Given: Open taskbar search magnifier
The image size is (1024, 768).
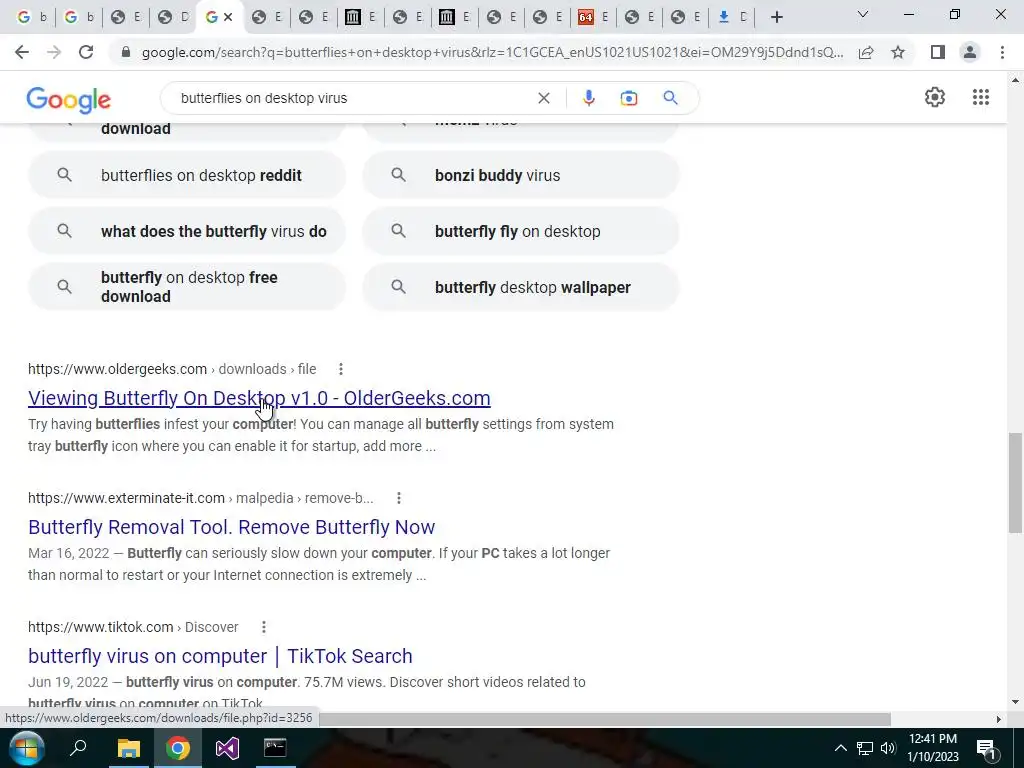Looking at the screenshot, I should coord(78,748).
